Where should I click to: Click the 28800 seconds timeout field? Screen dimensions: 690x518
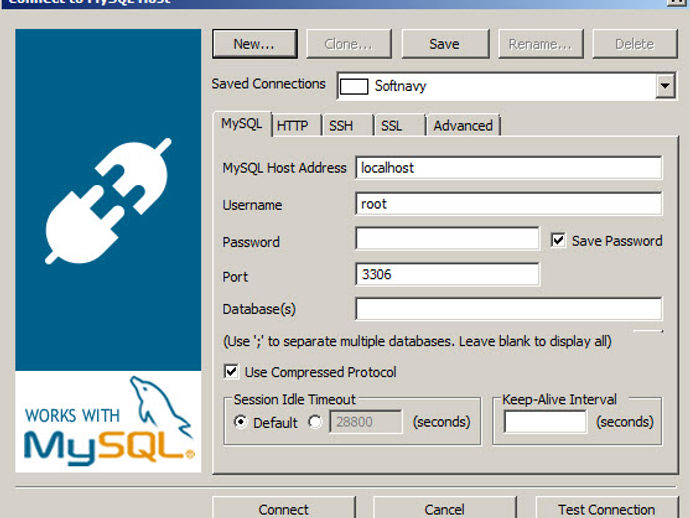tap(366, 422)
